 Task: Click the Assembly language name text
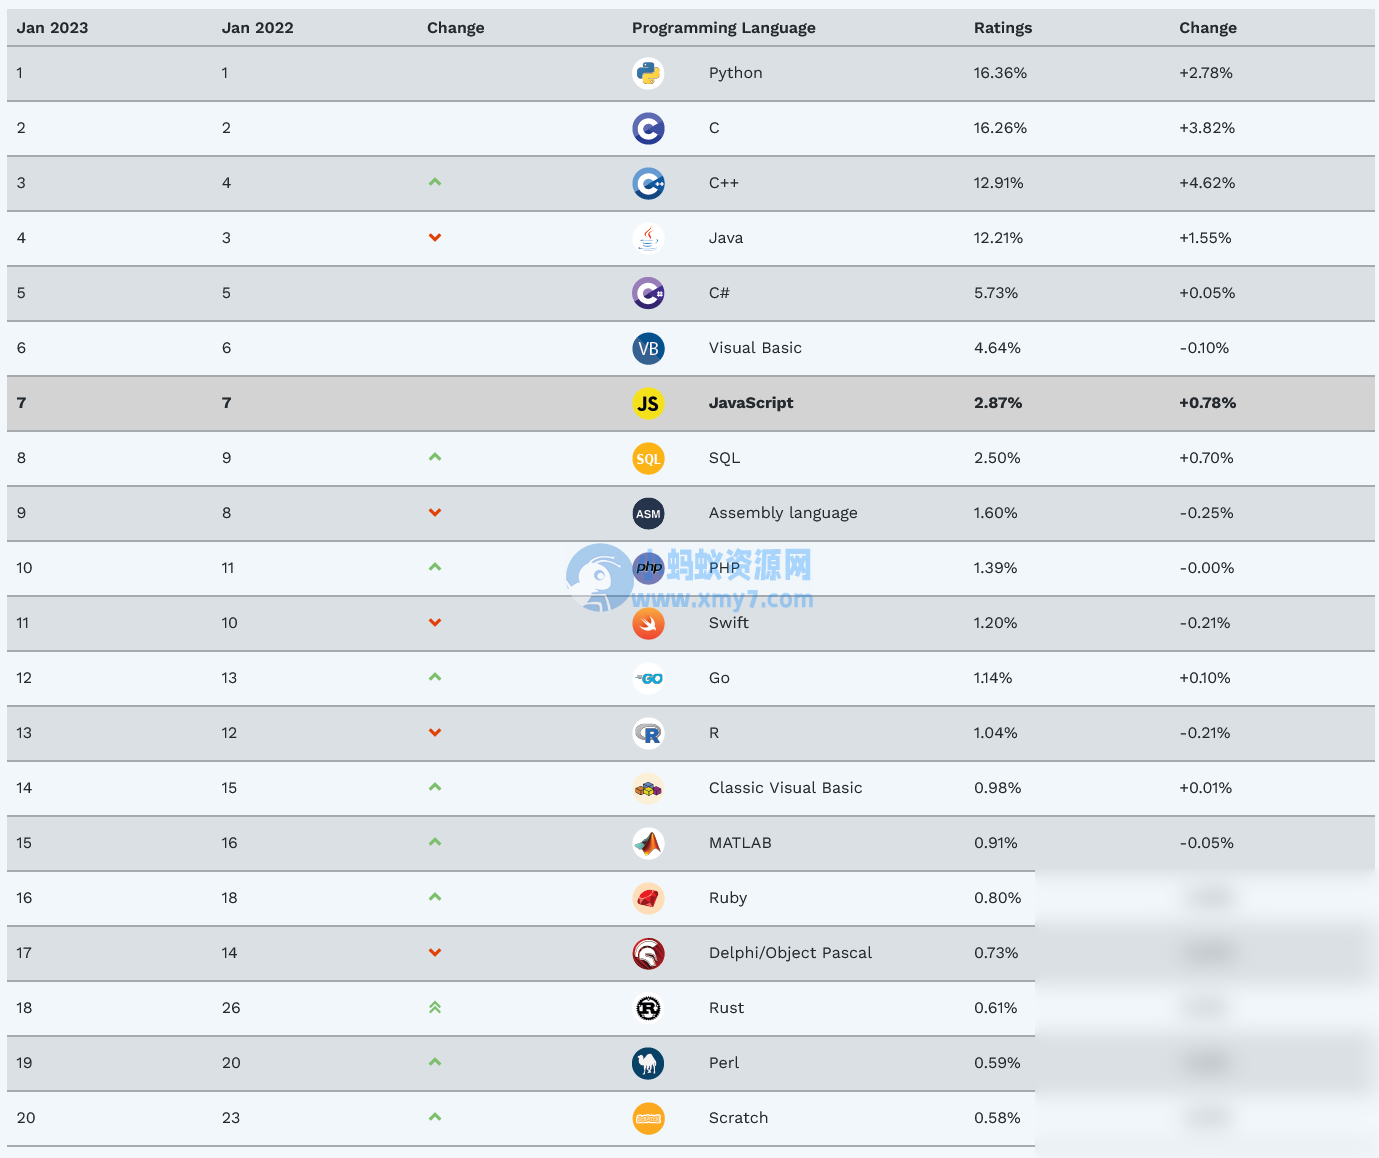782,513
